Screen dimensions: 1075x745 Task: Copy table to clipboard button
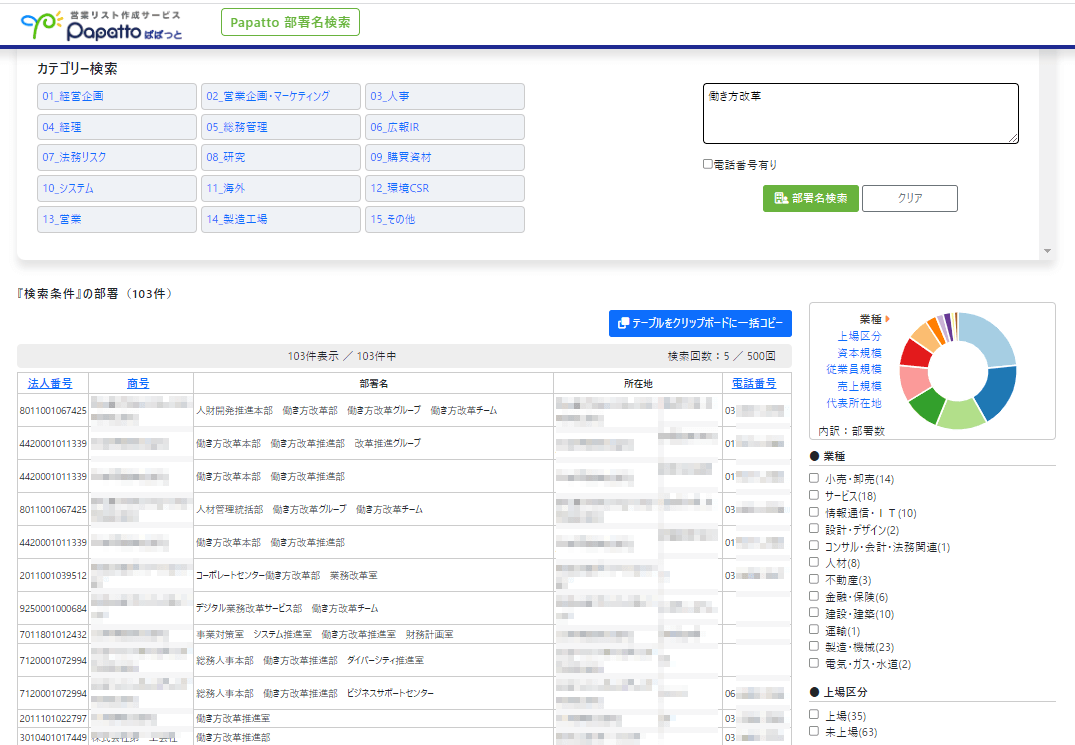click(700, 323)
